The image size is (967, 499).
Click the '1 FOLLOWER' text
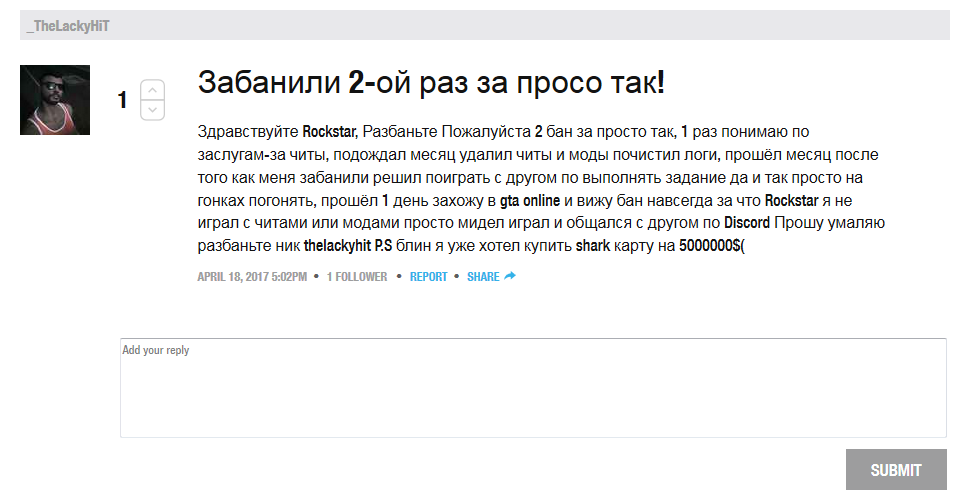[357, 277]
